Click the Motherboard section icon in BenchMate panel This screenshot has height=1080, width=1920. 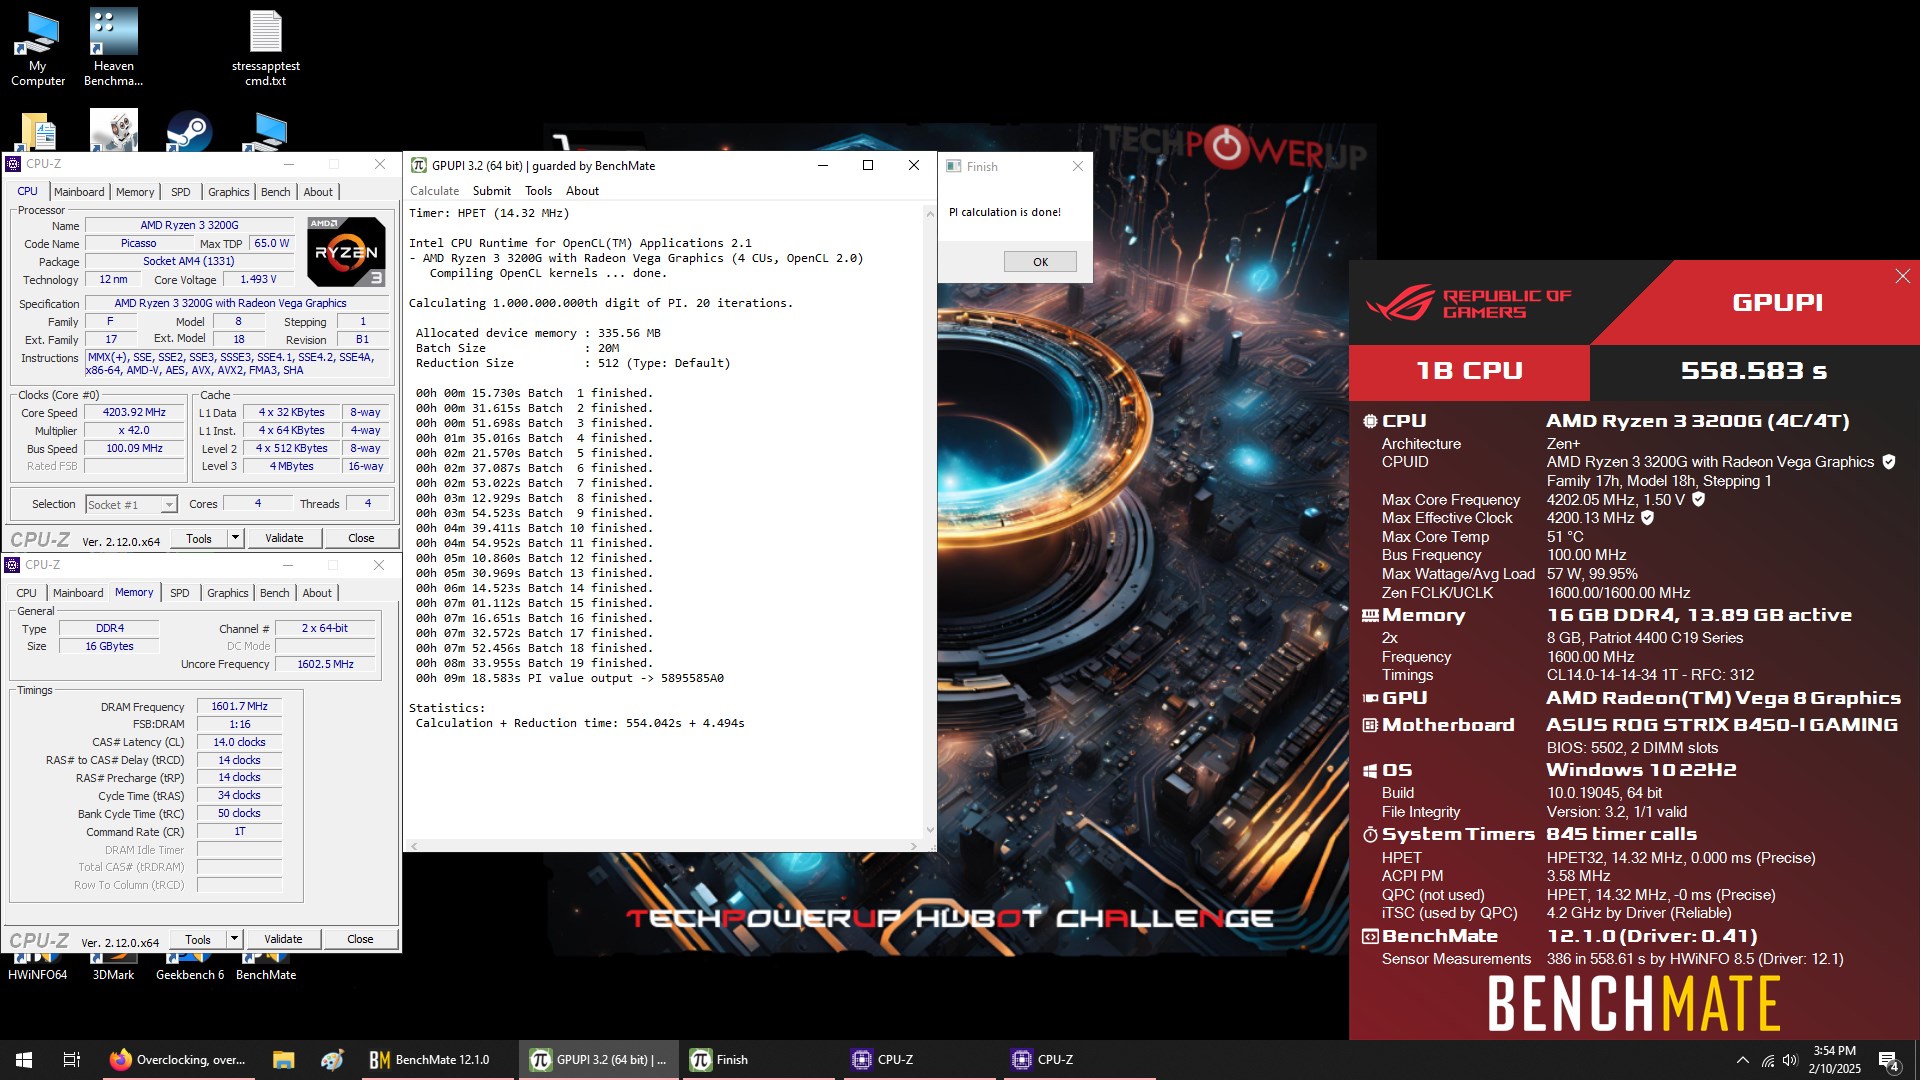[x=1370, y=725]
